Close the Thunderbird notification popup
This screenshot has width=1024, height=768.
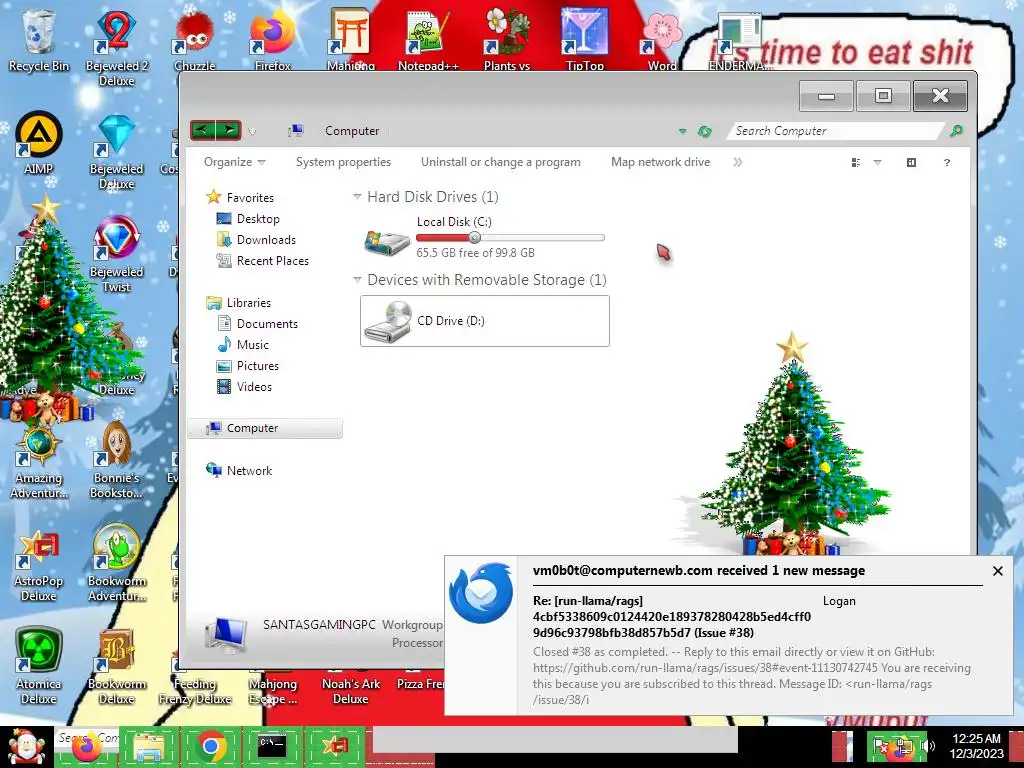point(997,571)
